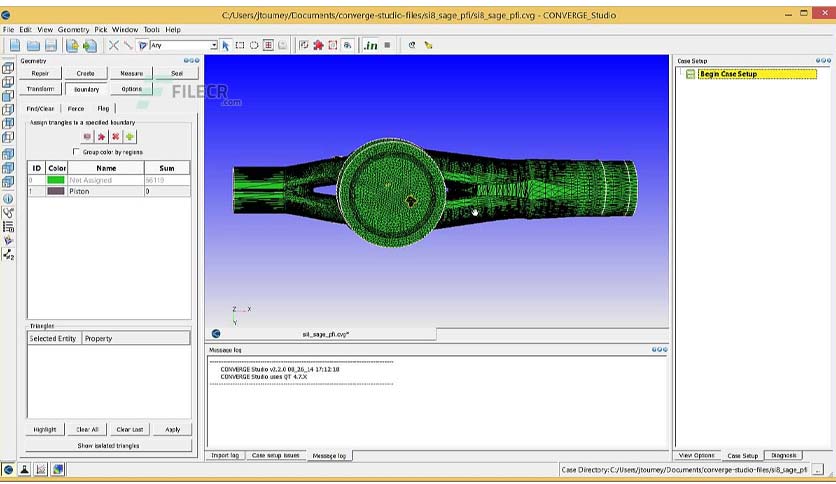Click the red X delete boundary icon
The height and width of the screenshot is (484, 836).
pyautogui.click(x=115, y=136)
